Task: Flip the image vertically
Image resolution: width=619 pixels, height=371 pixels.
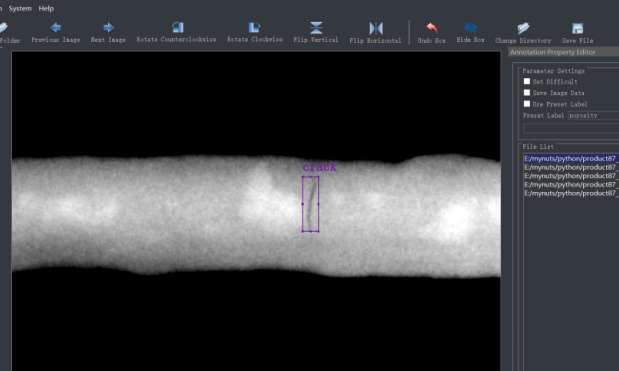Action: tap(315, 32)
